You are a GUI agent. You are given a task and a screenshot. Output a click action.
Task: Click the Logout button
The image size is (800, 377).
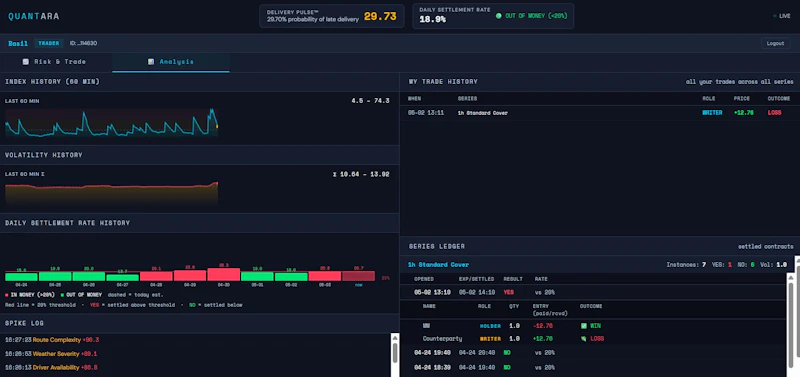tap(775, 43)
